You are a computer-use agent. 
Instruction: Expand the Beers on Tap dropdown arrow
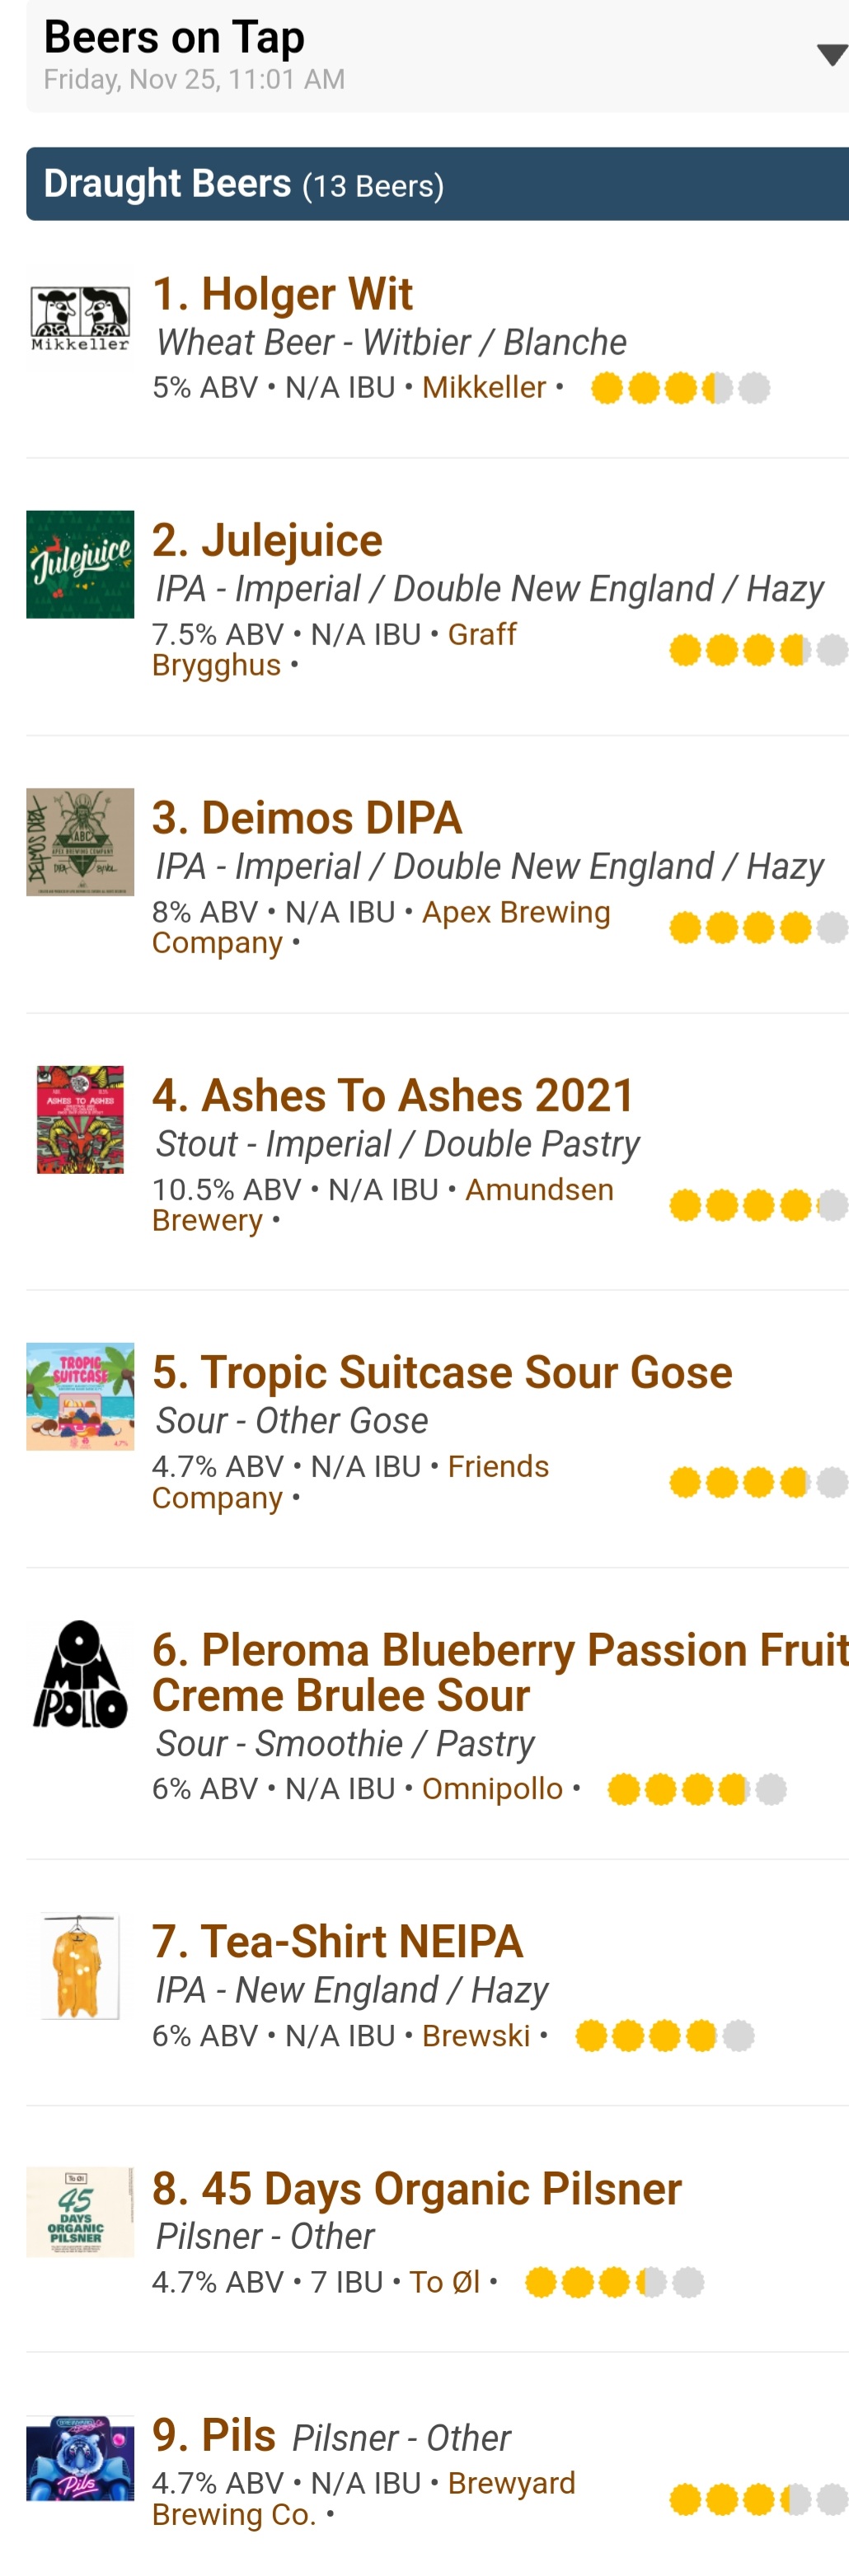point(831,55)
